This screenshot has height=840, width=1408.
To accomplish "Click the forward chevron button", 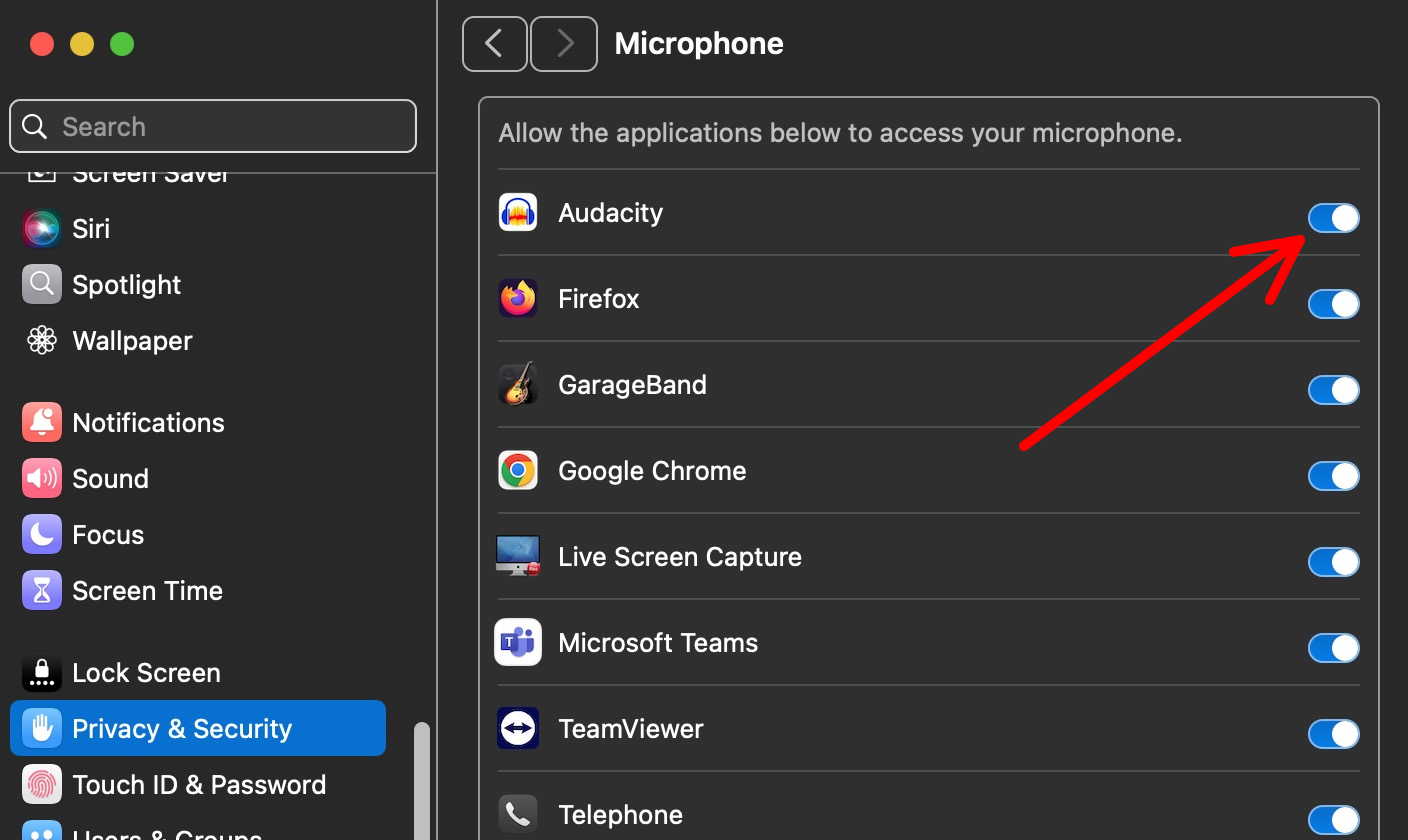I will [x=564, y=44].
